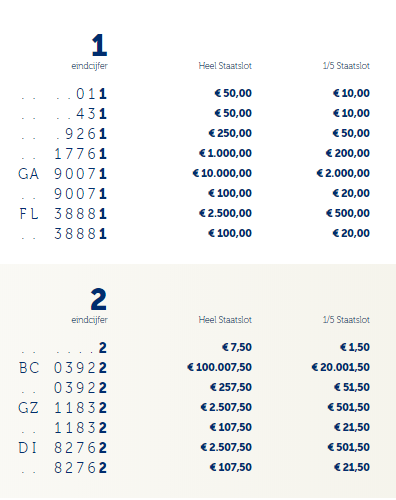Select the € 100.007,50 prize amount

click(219, 367)
